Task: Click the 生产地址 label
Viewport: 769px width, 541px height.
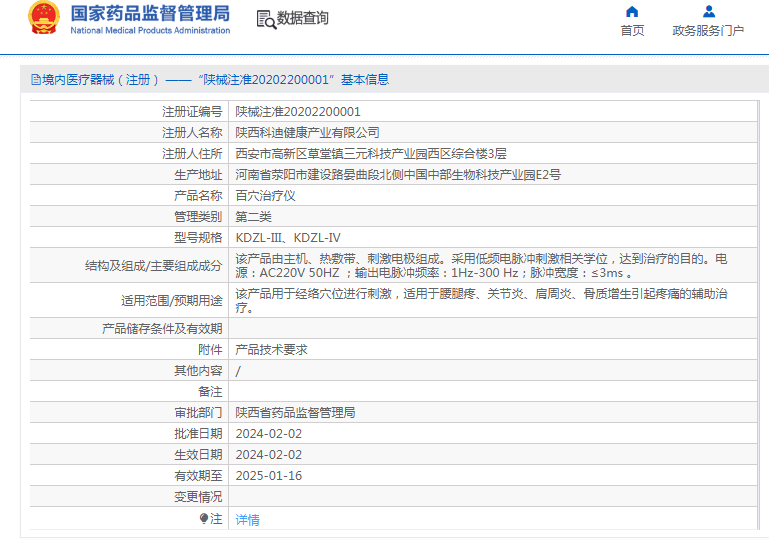Action: [x=198, y=175]
